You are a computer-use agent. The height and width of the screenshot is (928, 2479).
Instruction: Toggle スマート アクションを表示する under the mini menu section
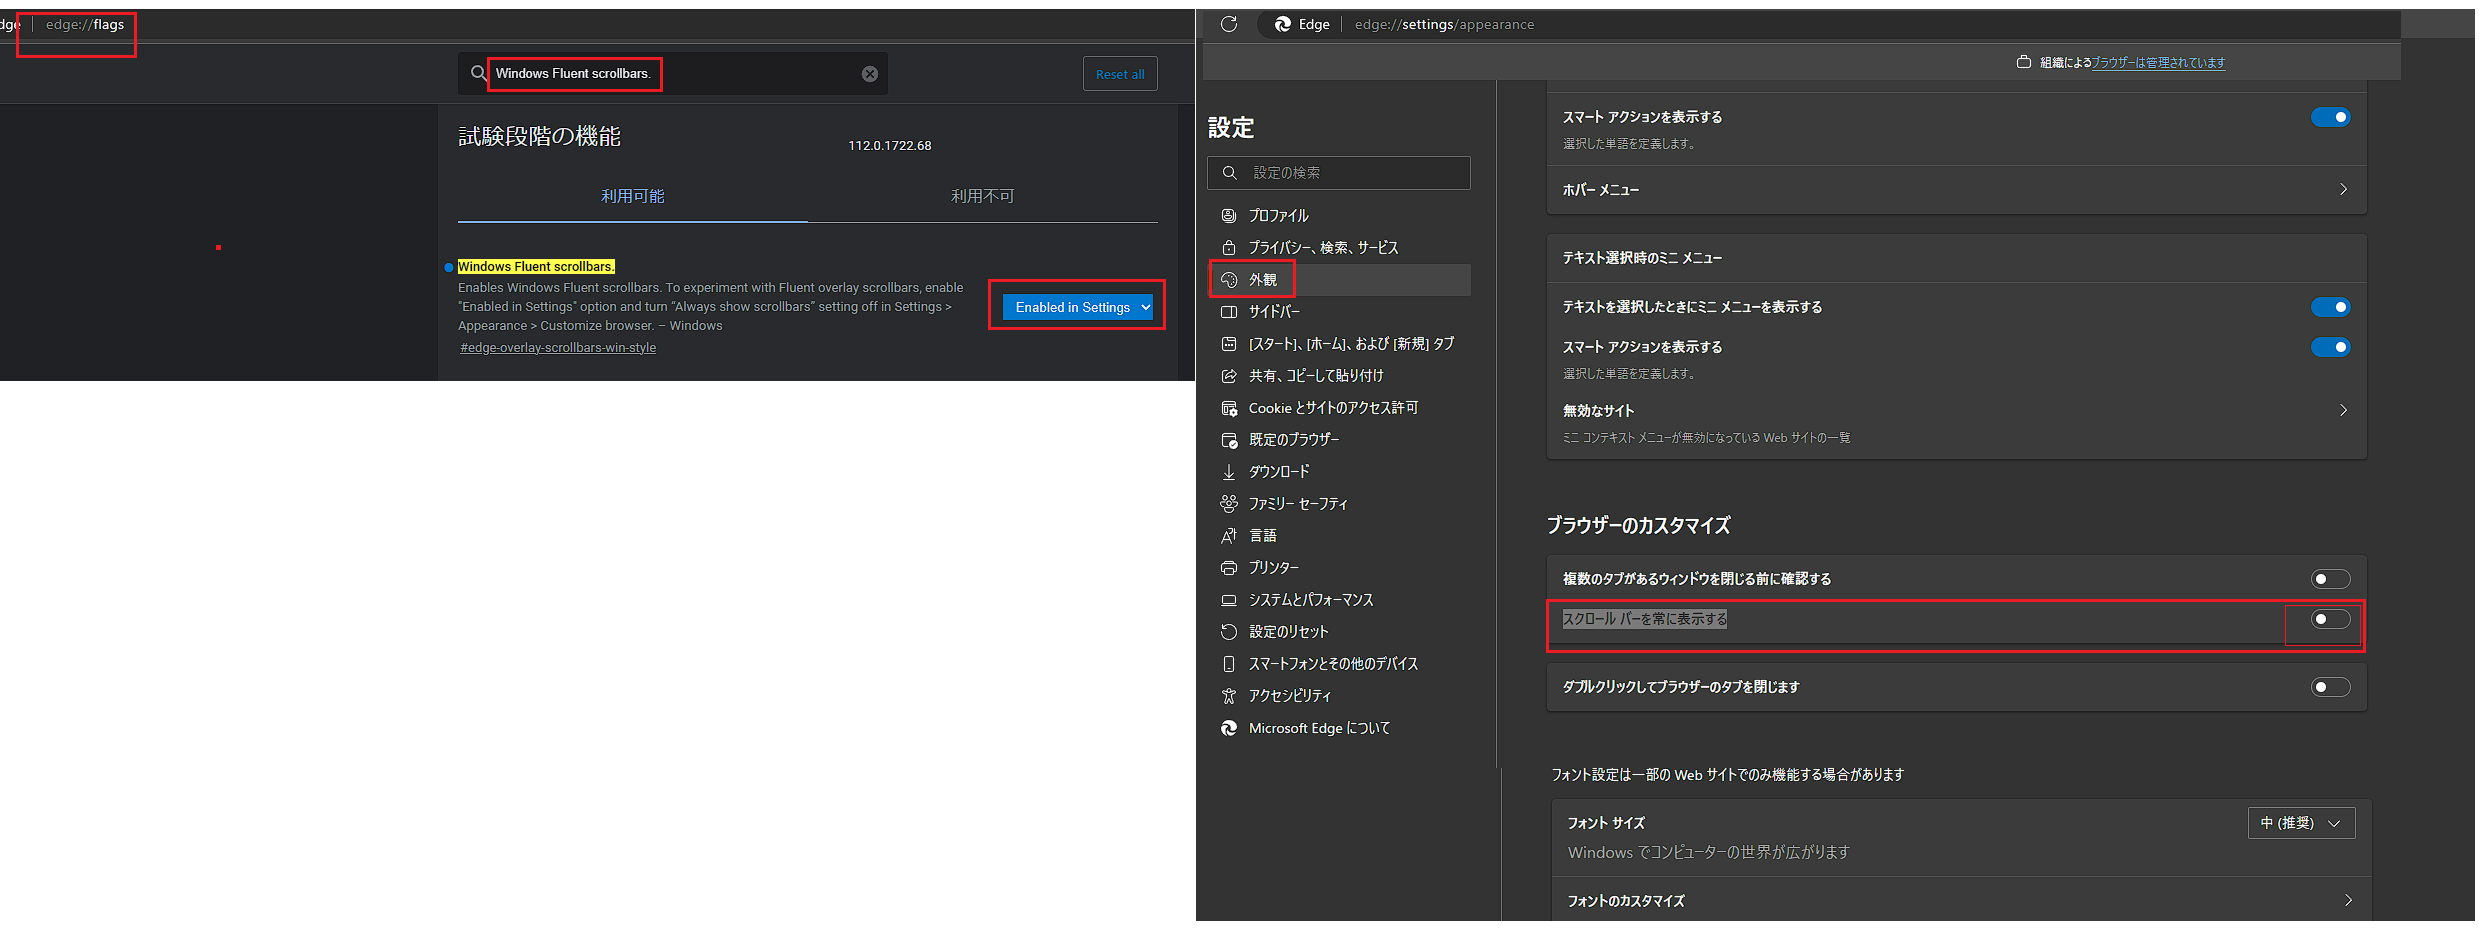pos(2330,347)
